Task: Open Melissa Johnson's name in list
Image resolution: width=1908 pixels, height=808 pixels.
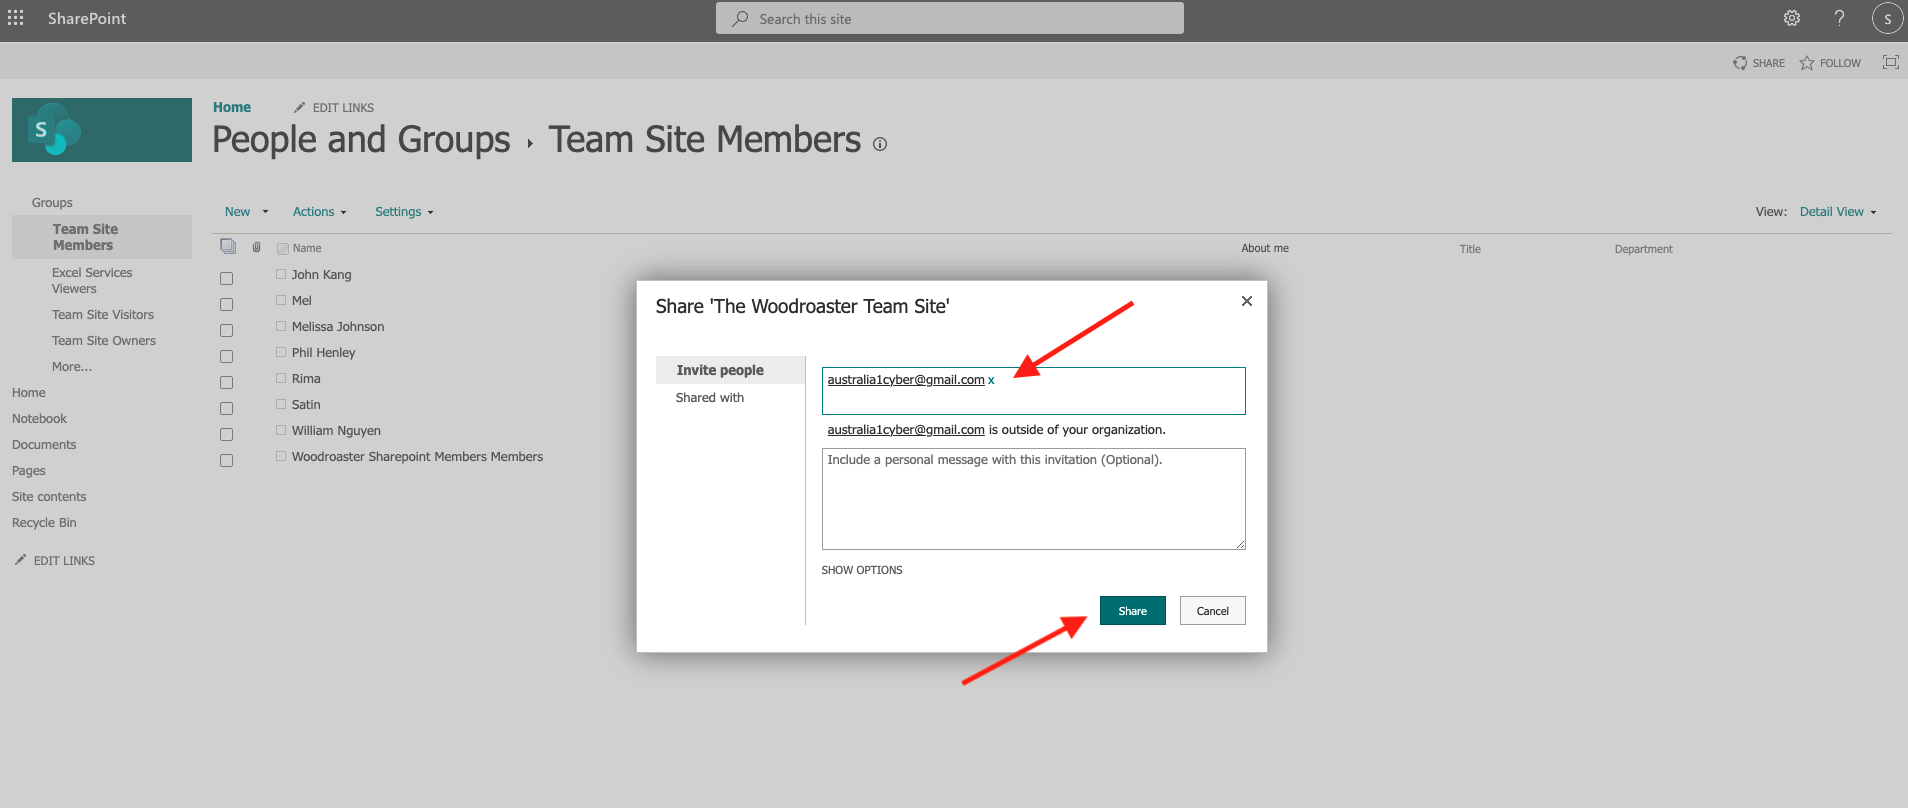Action: tap(338, 327)
